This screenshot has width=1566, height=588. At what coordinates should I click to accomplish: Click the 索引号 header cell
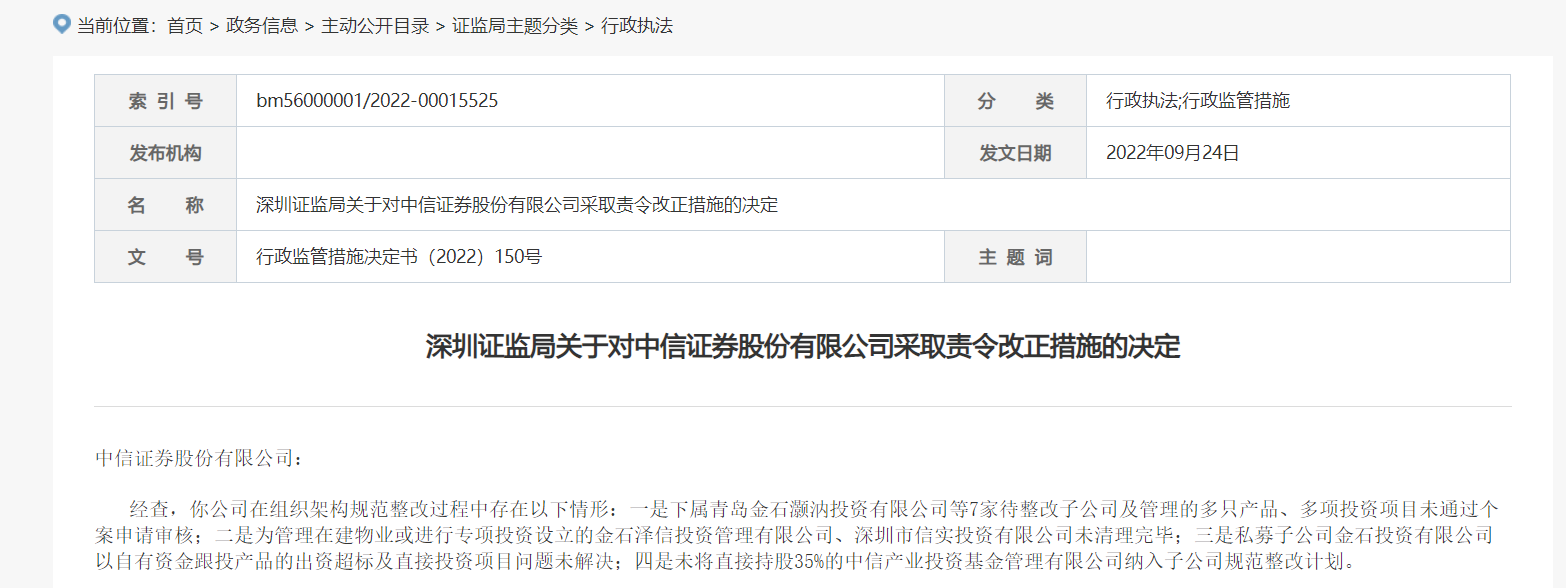click(x=165, y=101)
